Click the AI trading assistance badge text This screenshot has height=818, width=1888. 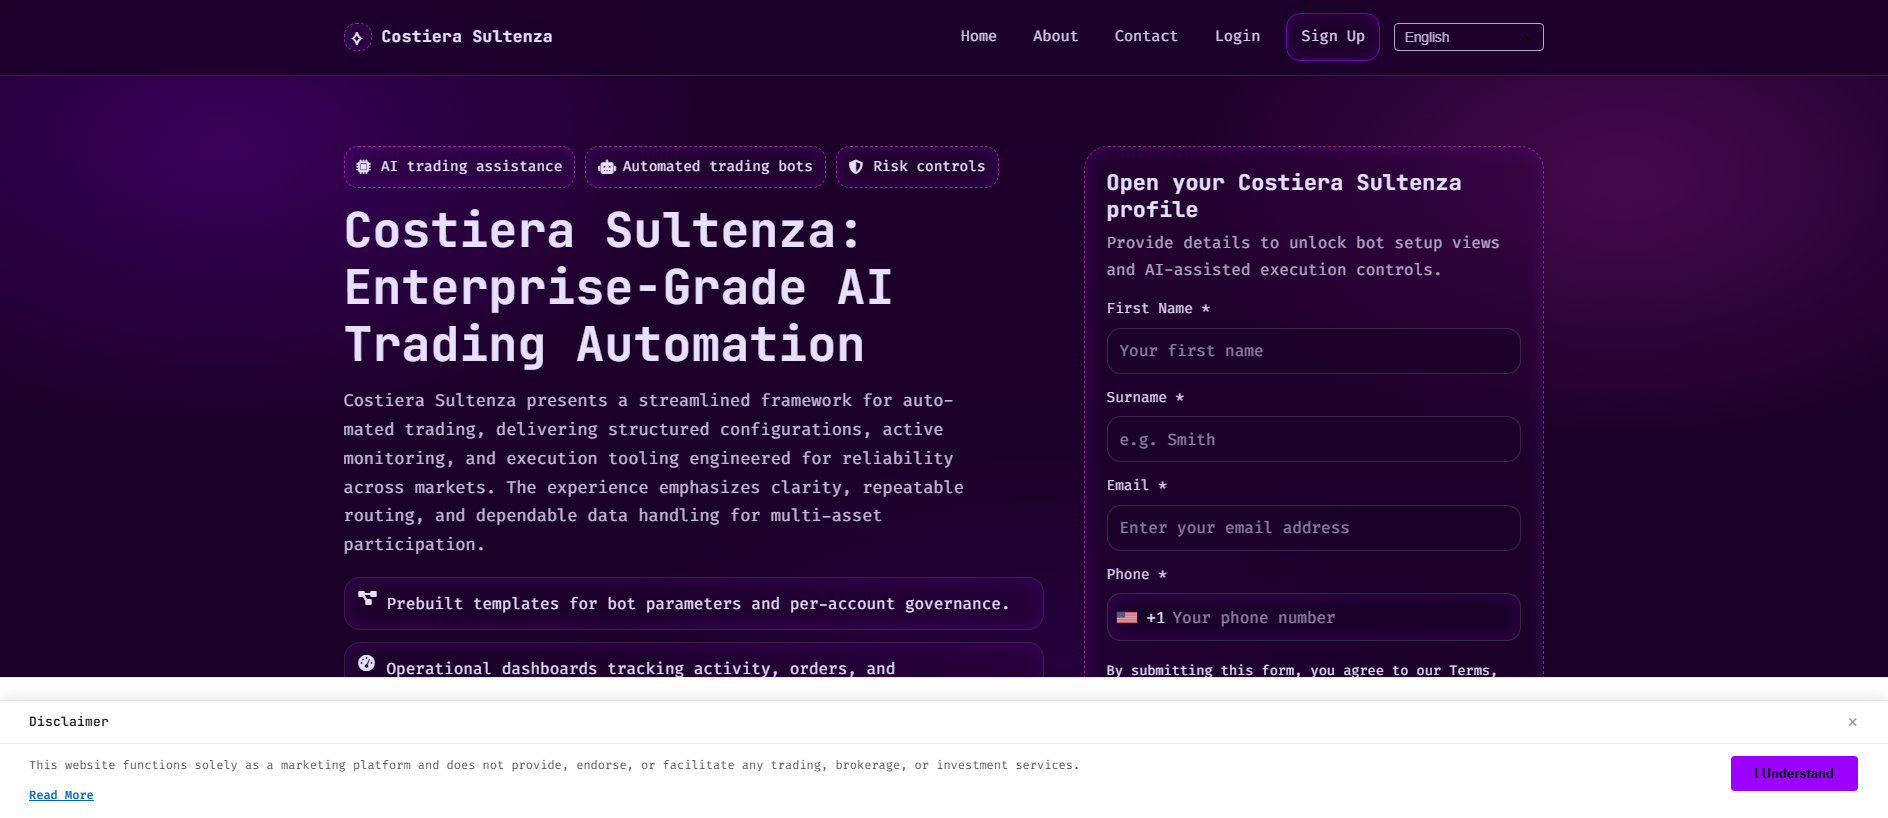(471, 167)
